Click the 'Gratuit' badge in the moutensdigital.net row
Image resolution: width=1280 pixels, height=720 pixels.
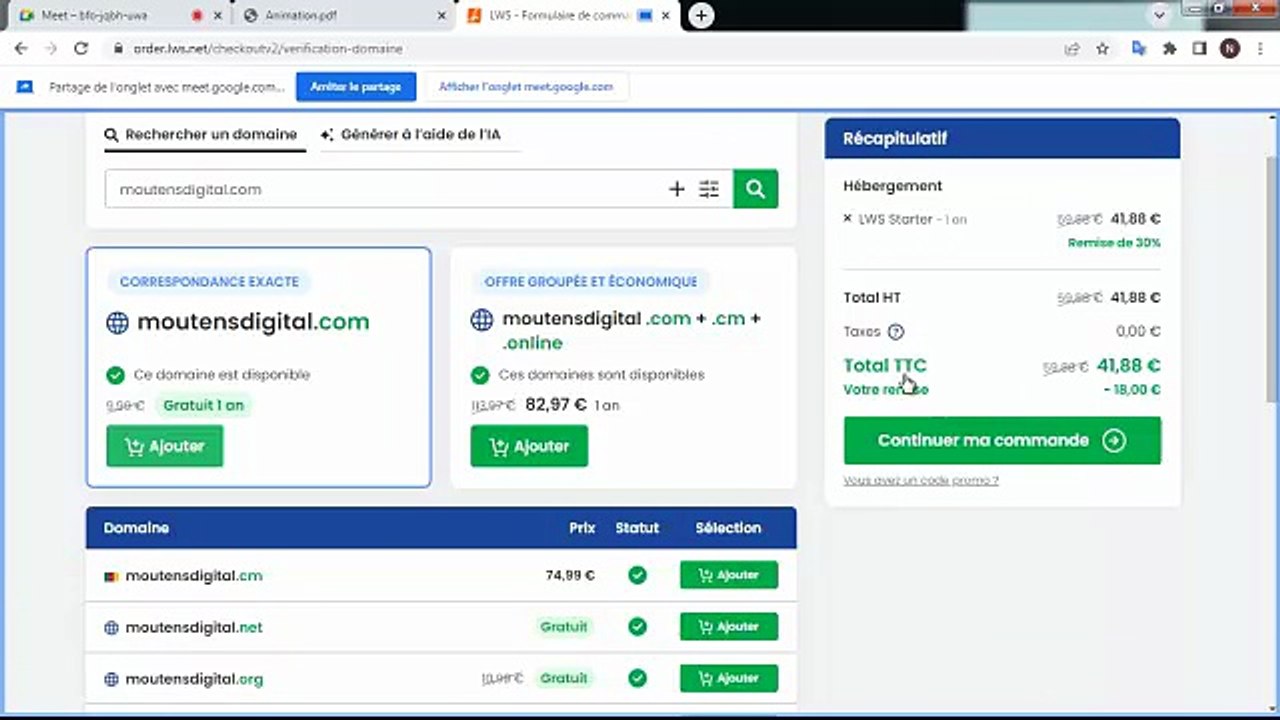[564, 627]
